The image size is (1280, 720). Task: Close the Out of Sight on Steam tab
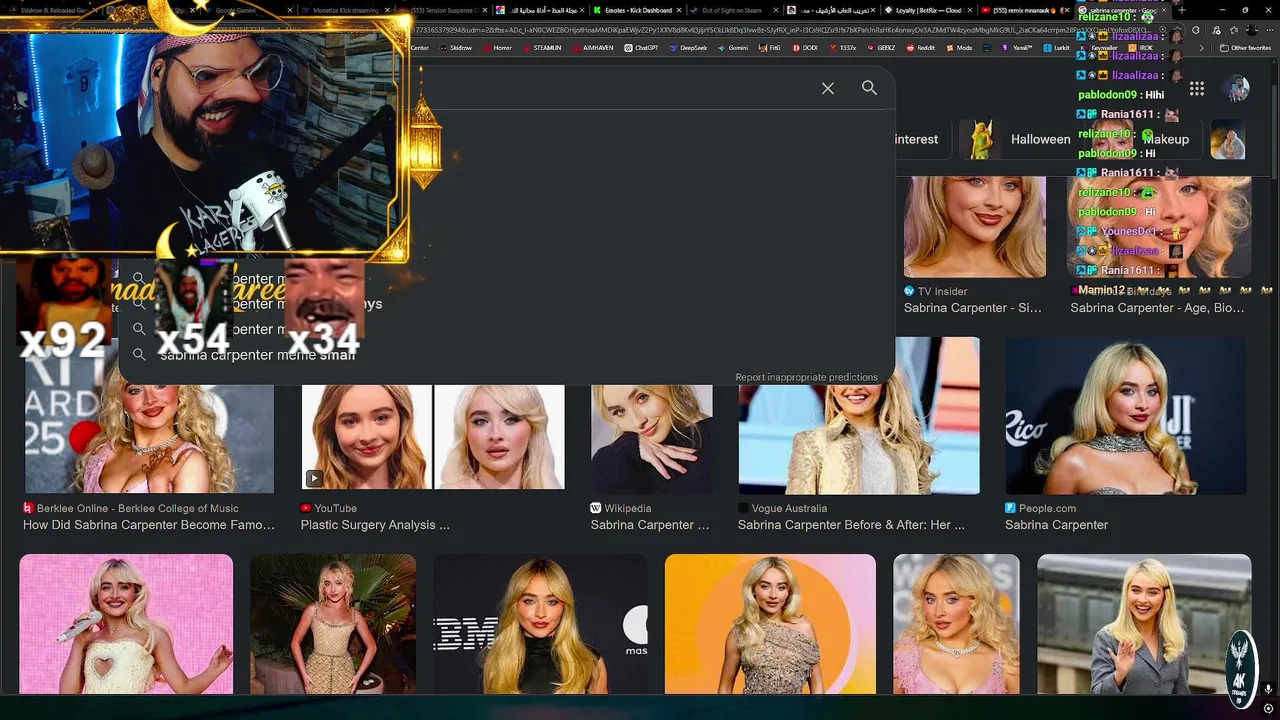(777, 10)
